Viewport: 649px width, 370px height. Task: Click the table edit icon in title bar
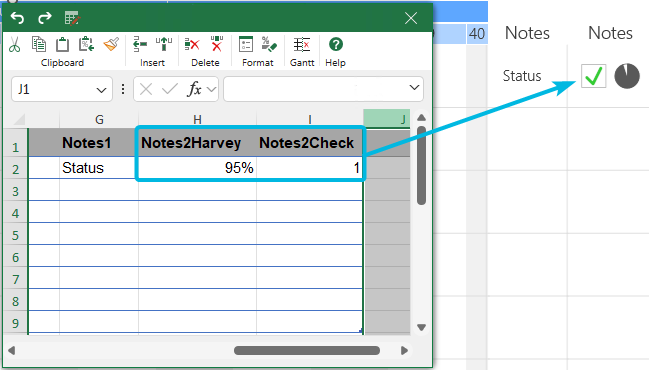[x=72, y=18]
